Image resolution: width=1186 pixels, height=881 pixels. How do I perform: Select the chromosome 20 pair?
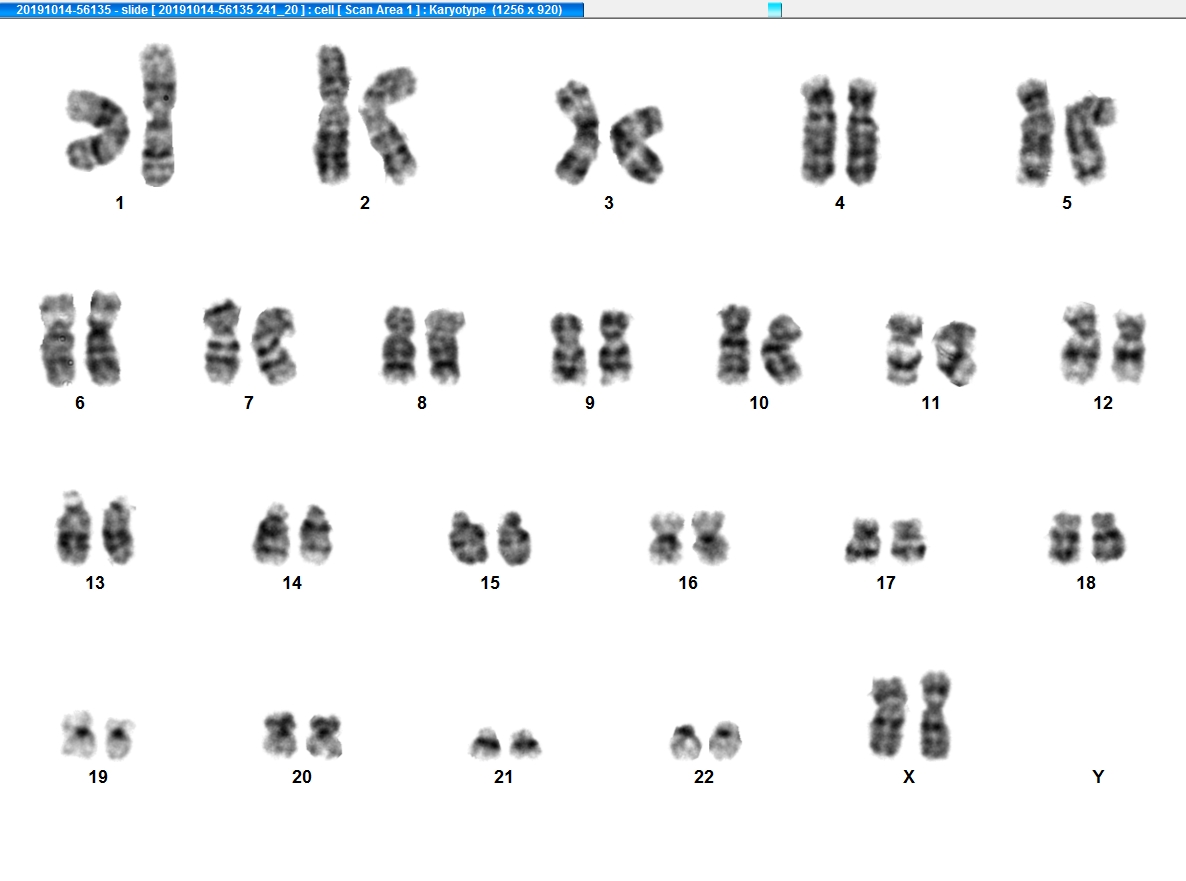coord(303,734)
